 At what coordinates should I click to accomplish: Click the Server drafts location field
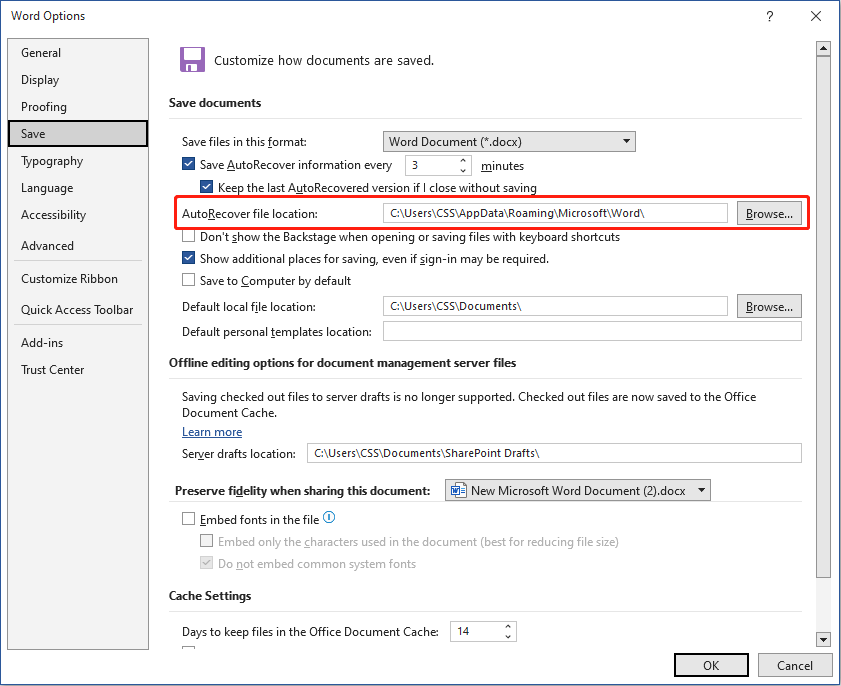click(x=554, y=453)
